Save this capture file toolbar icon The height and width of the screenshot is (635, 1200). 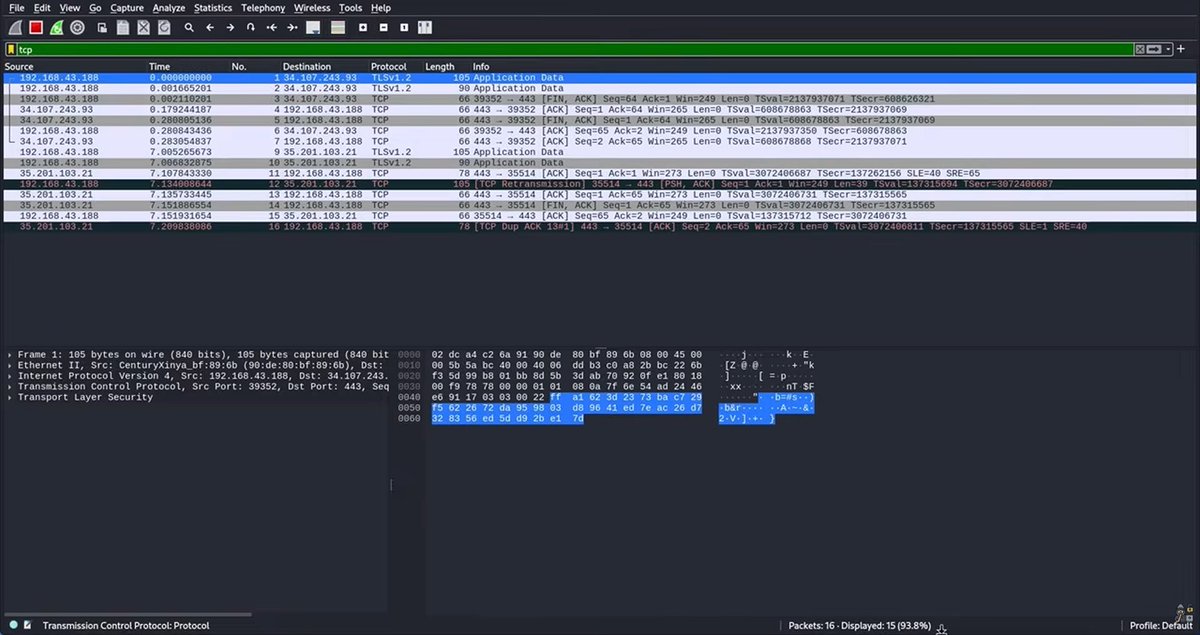click(123, 27)
